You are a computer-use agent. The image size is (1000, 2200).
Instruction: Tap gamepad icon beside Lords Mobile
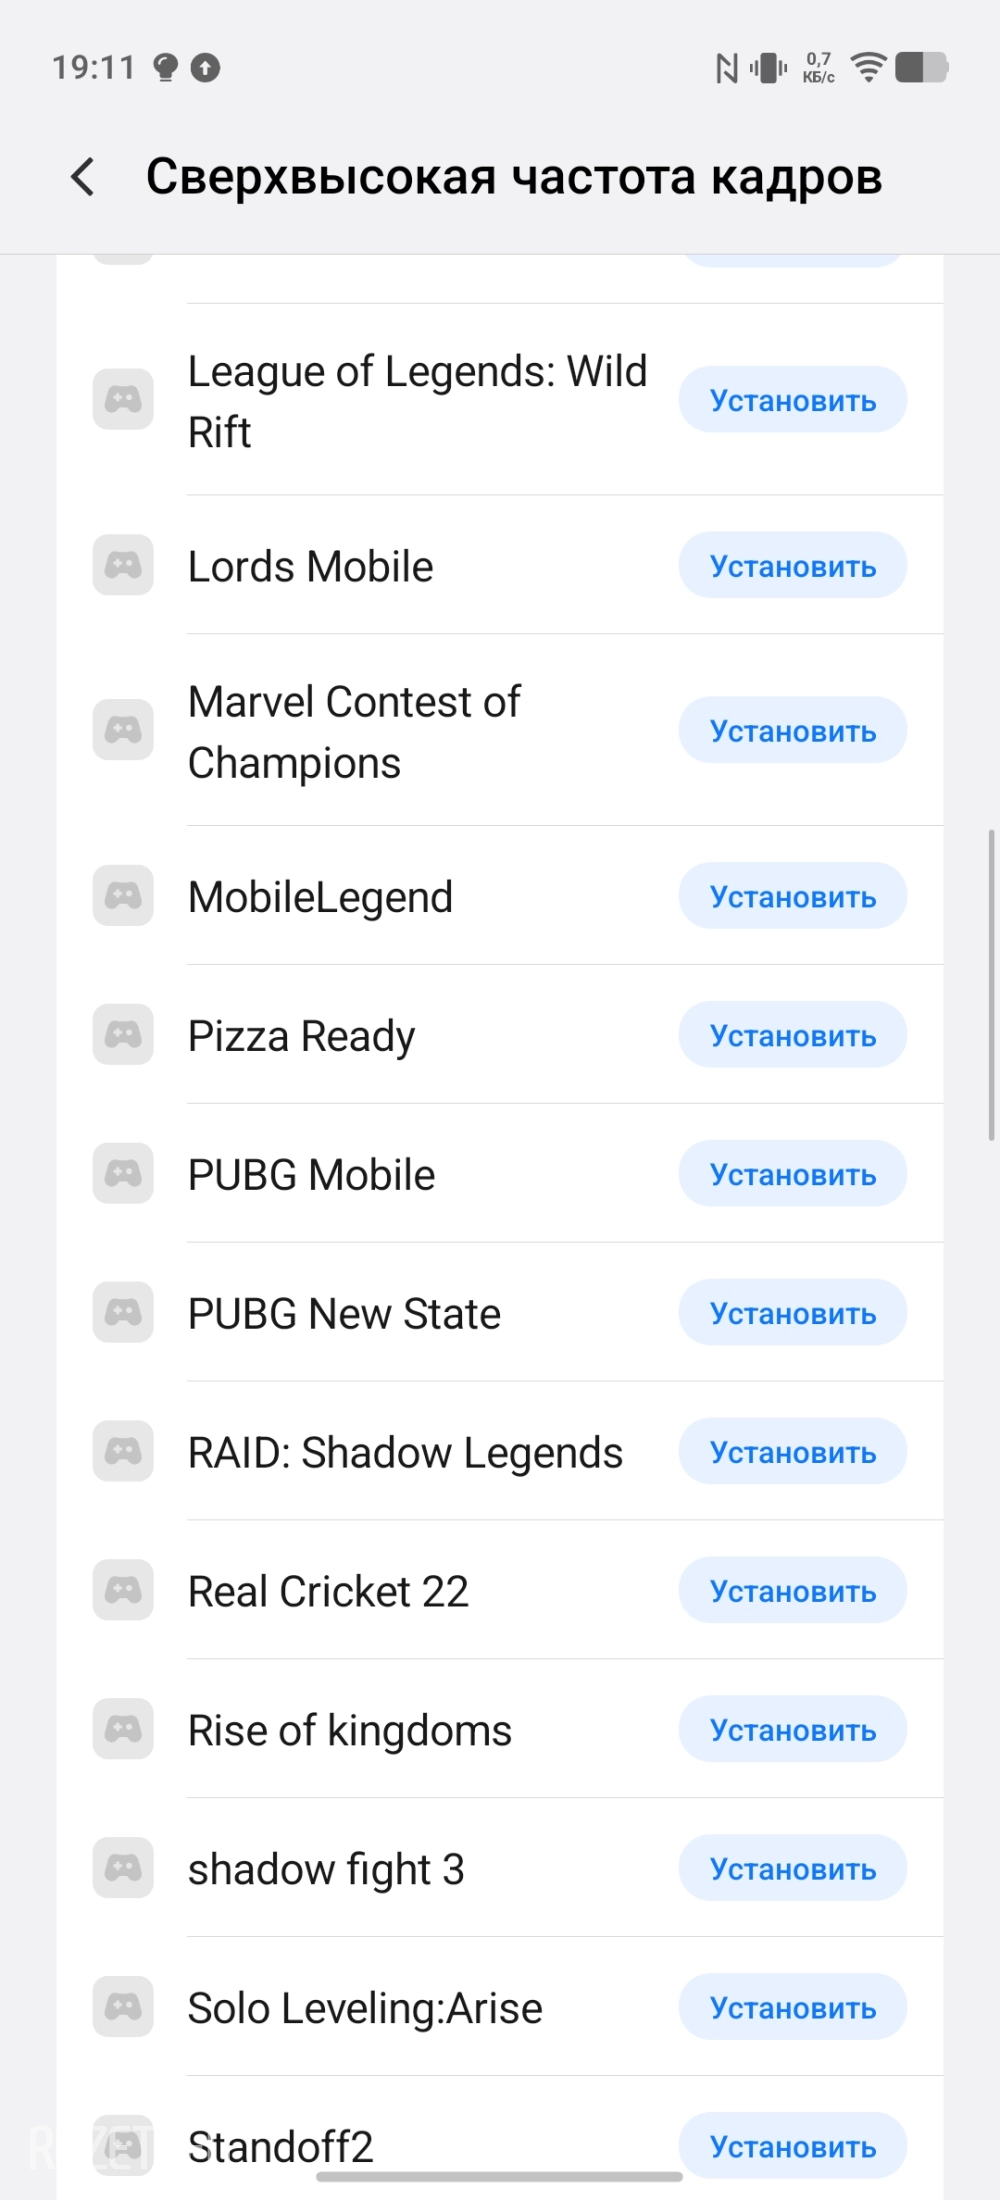[123, 566]
